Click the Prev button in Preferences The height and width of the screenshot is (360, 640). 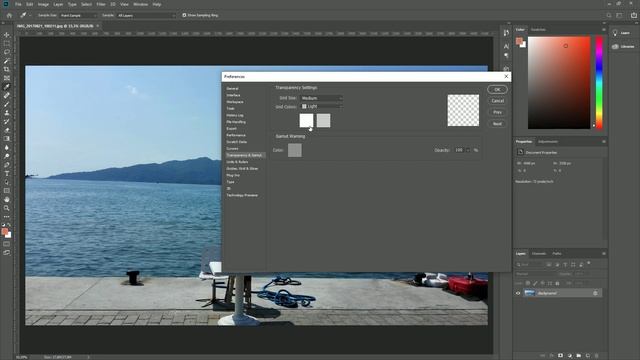497,112
